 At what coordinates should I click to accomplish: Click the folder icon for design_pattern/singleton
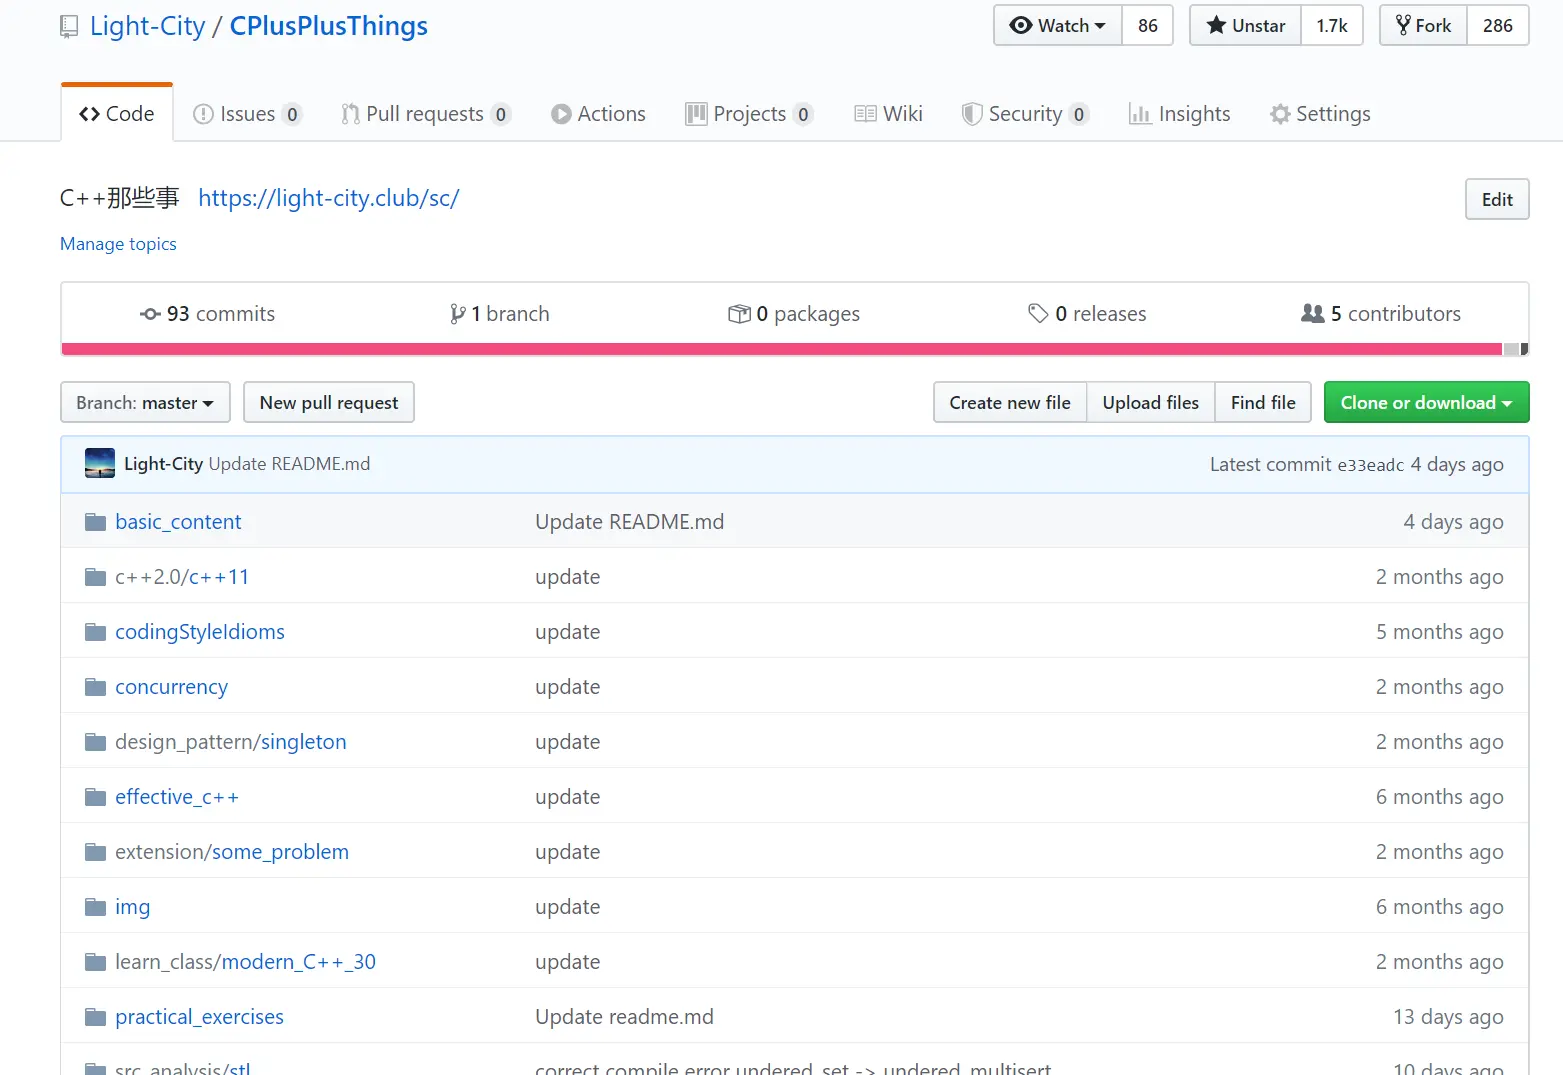tap(96, 742)
